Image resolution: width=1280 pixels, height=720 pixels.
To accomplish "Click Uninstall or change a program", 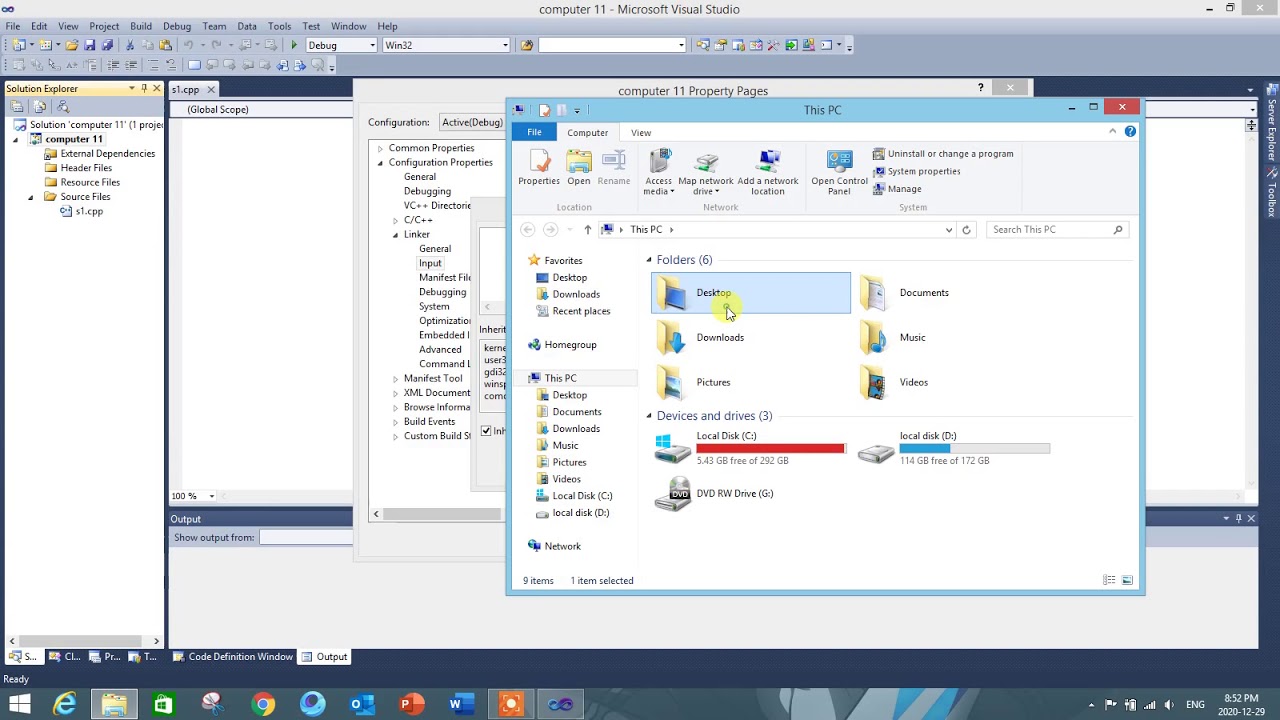I will 943,154.
